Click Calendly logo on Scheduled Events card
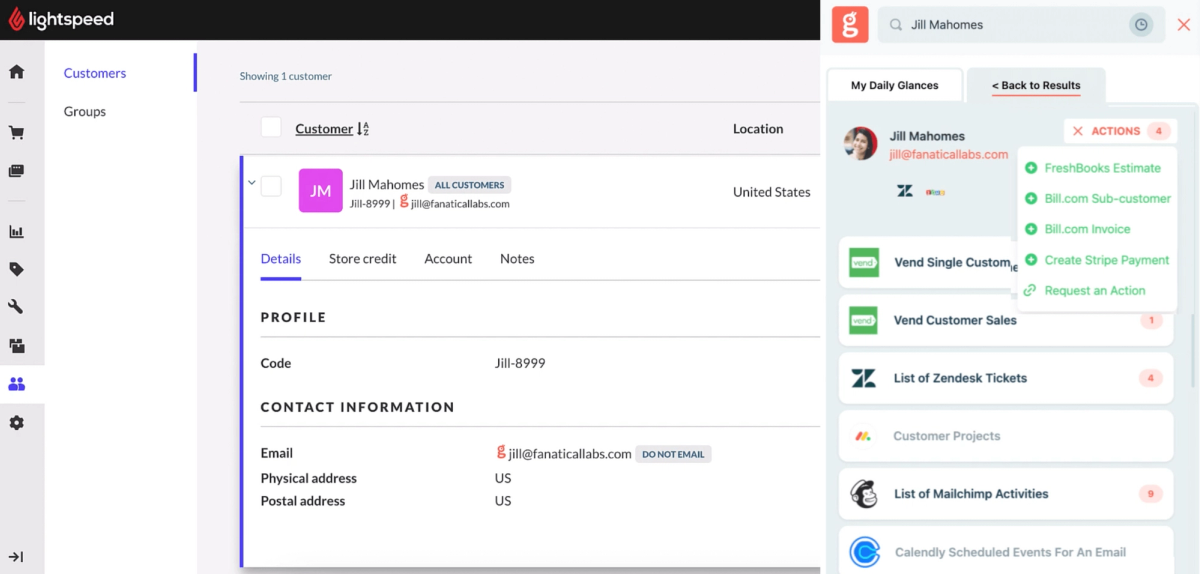 (864, 552)
